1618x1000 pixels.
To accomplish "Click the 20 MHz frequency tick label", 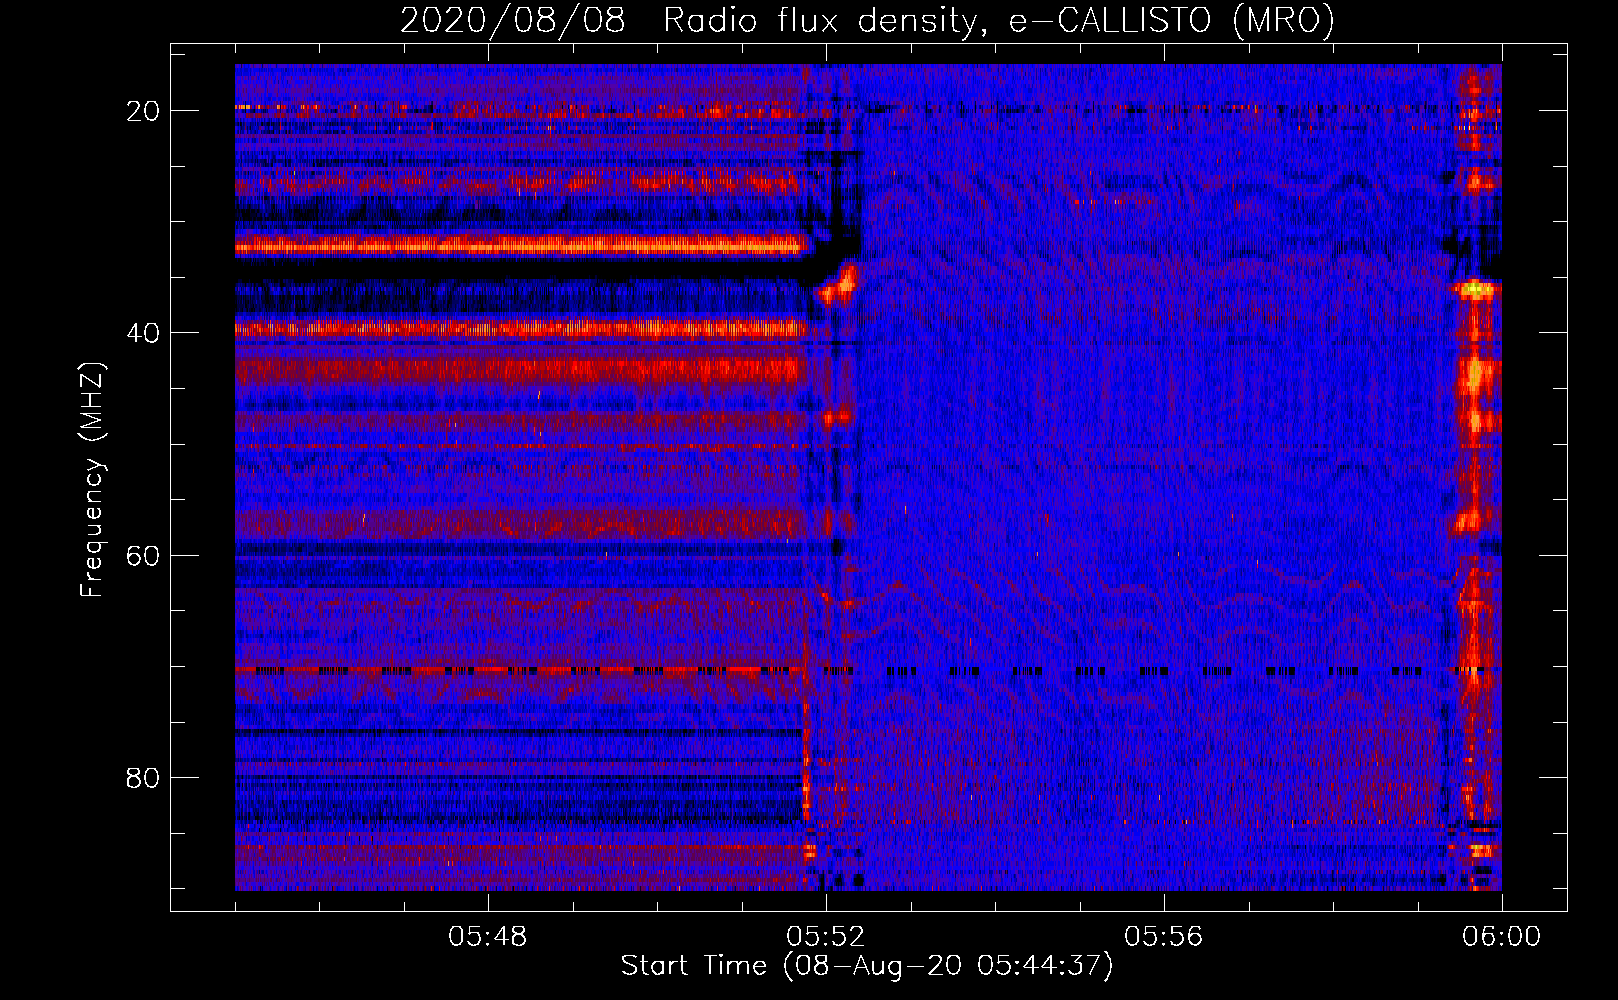I will [143, 111].
